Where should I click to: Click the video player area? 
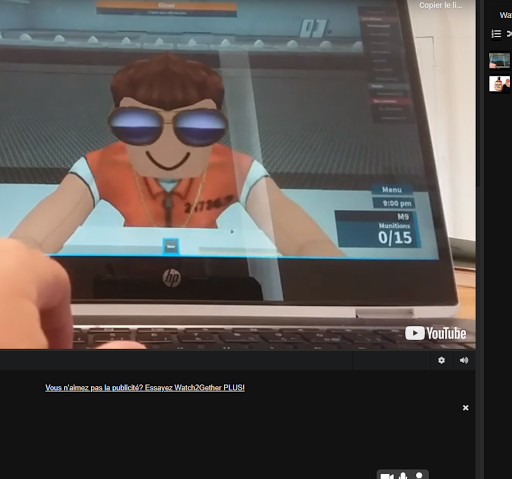(238, 174)
